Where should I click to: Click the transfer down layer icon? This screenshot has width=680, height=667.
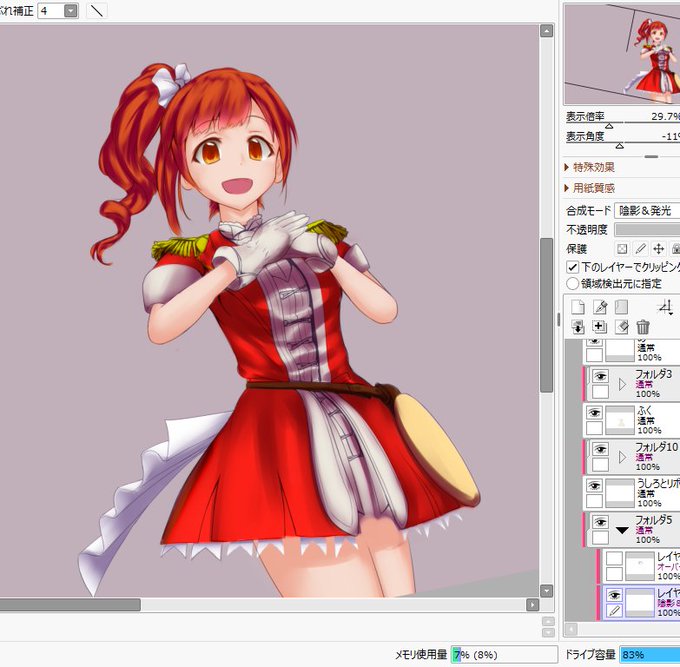pos(578,327)
